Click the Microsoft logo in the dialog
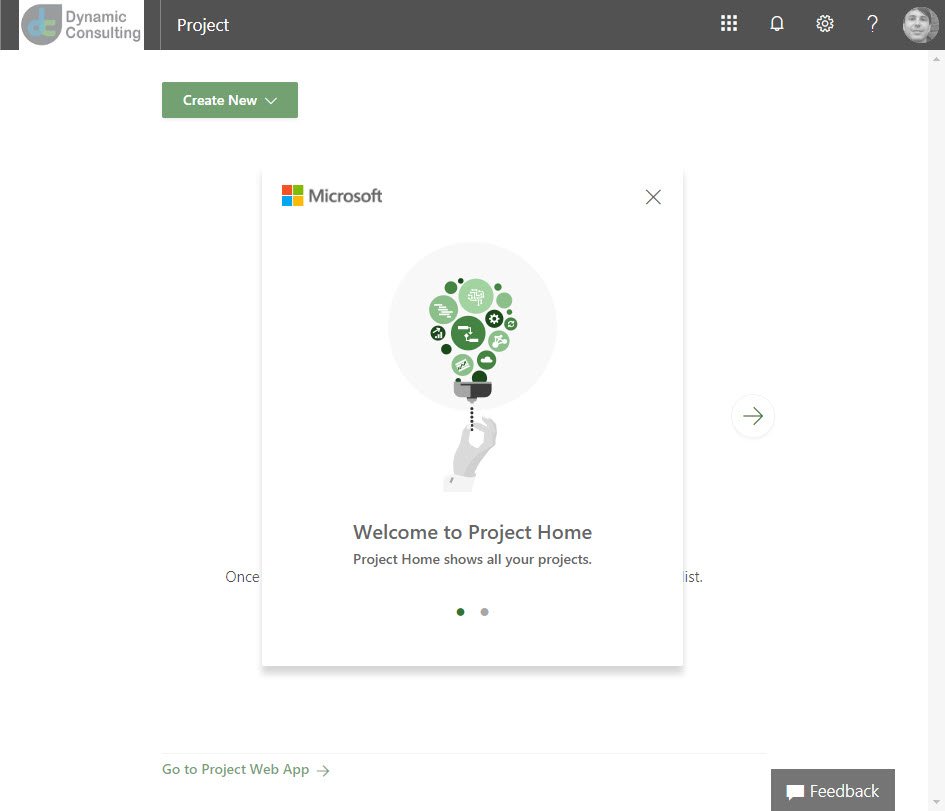Viewport: 945px width, 811px height. pyautogui.click(x=331, y=195)
